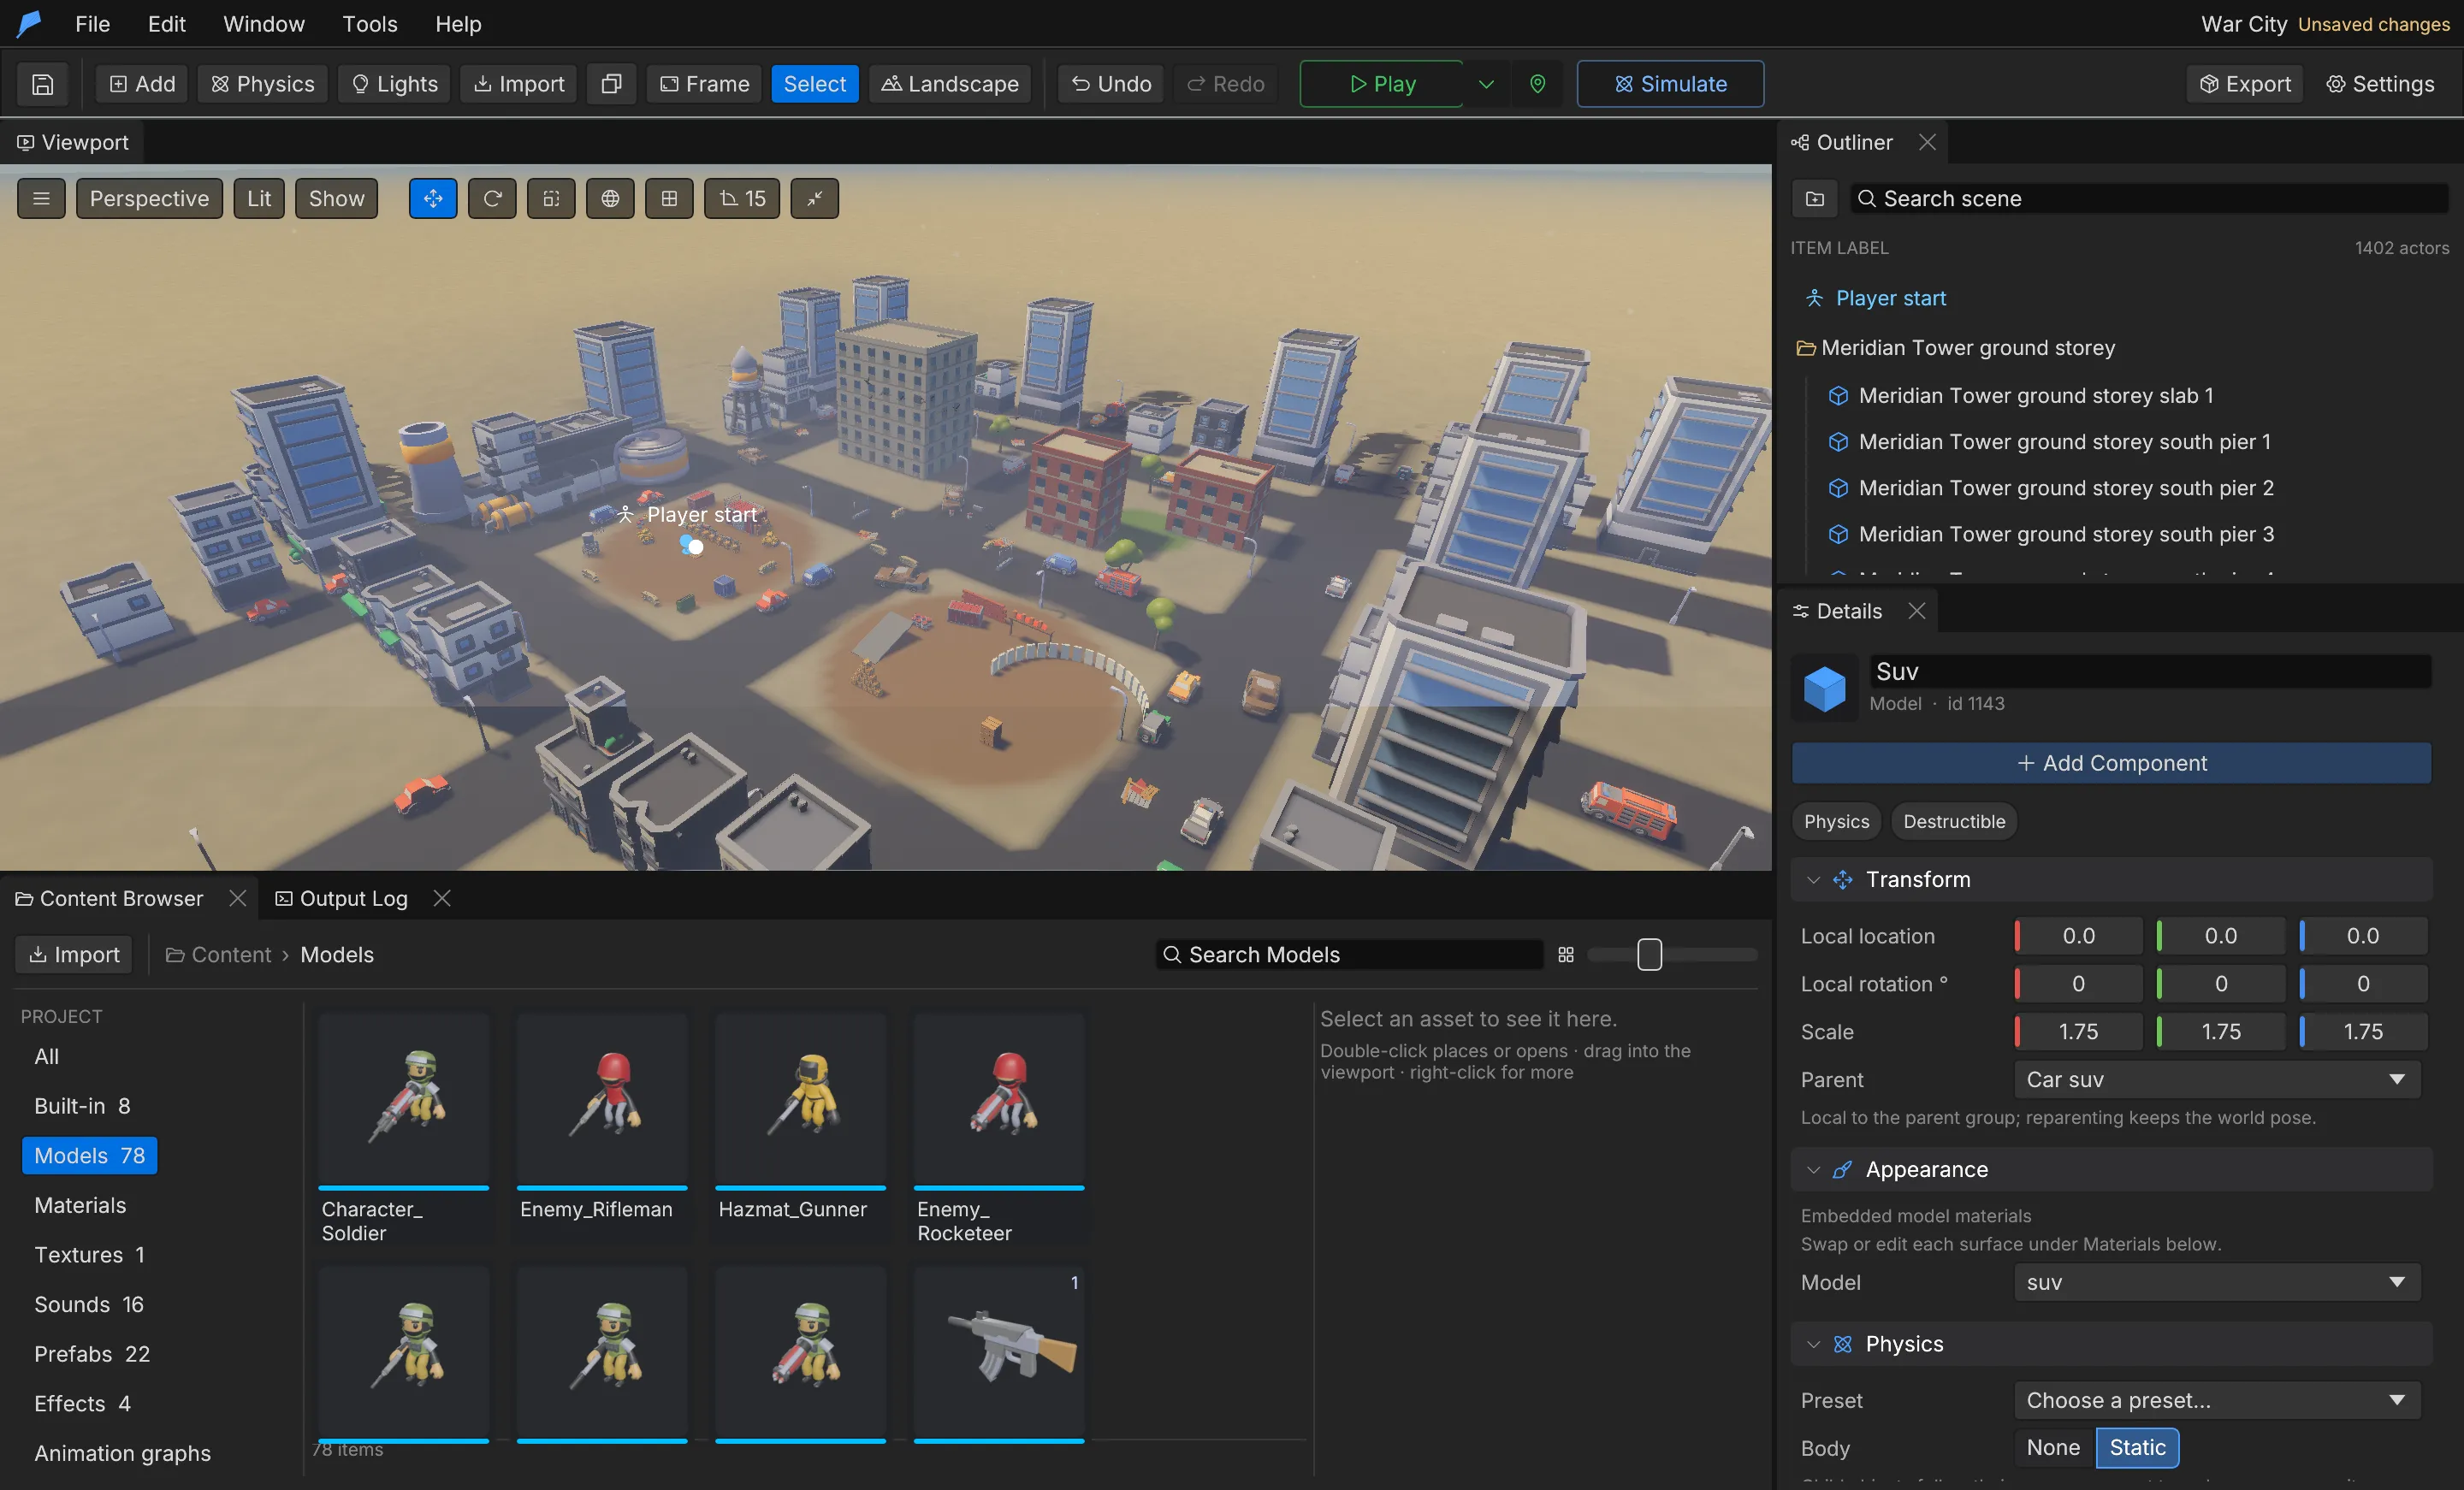This screenshot has width=2464, height=1490.
Task: Click the Export button
Action: pos(2245,84)
